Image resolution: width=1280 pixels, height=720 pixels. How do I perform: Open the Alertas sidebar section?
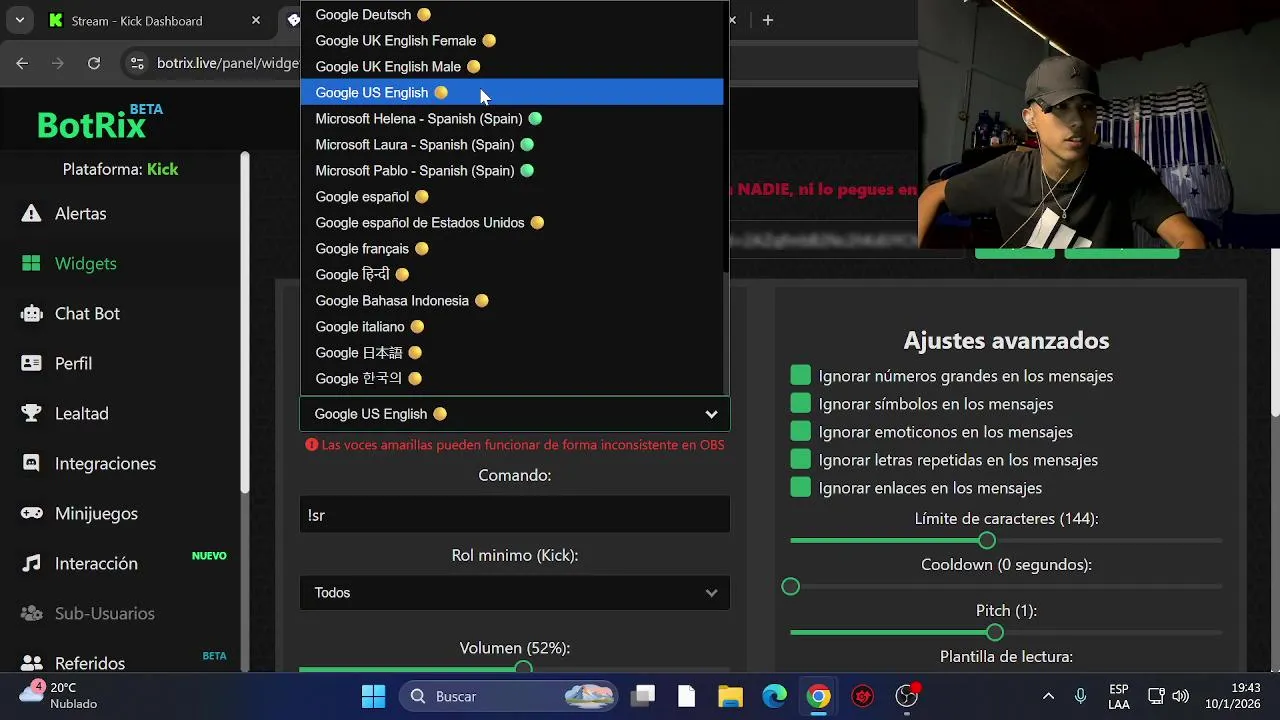[80, 213]
